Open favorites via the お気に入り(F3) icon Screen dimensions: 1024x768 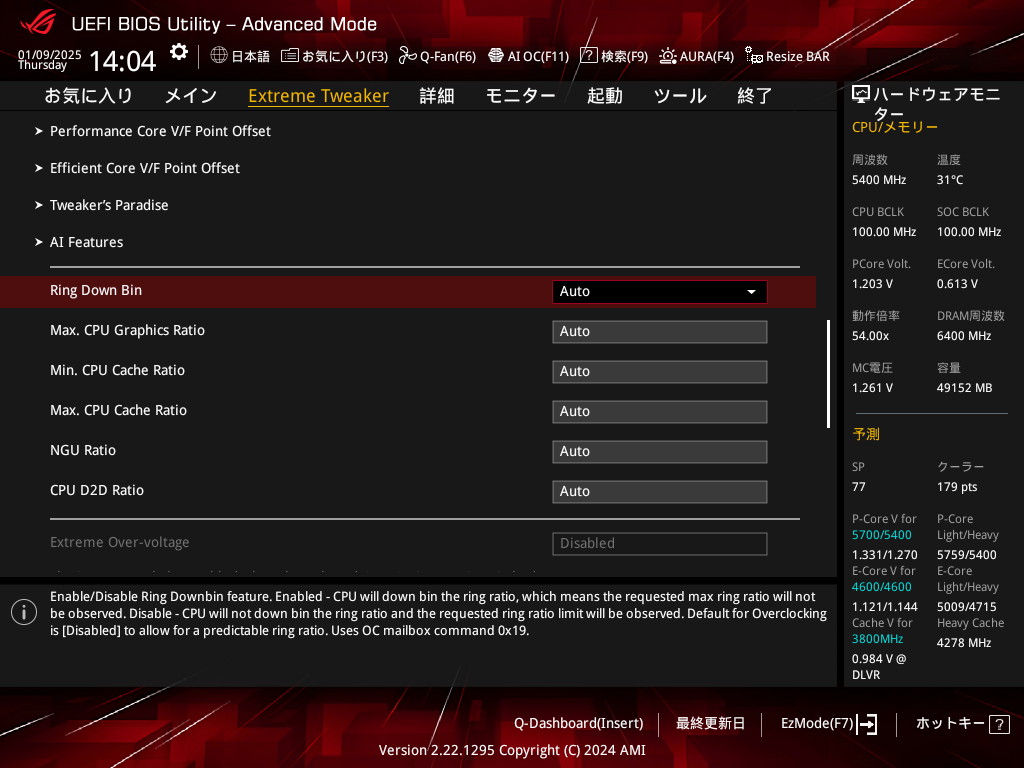(x=290, y=56)
